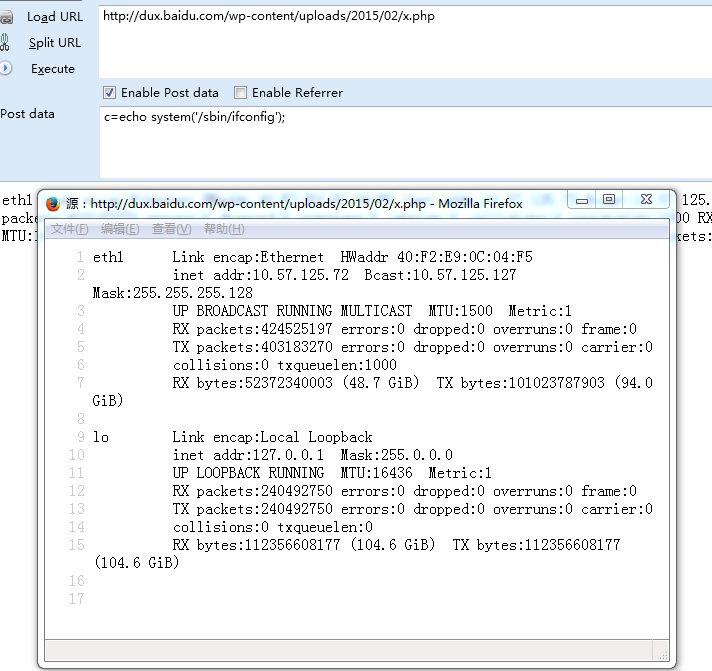712x671 pixels.
Task: Click the TX bytes:112356608177 text
Action: pyautogui.click(x=536, y=545)
